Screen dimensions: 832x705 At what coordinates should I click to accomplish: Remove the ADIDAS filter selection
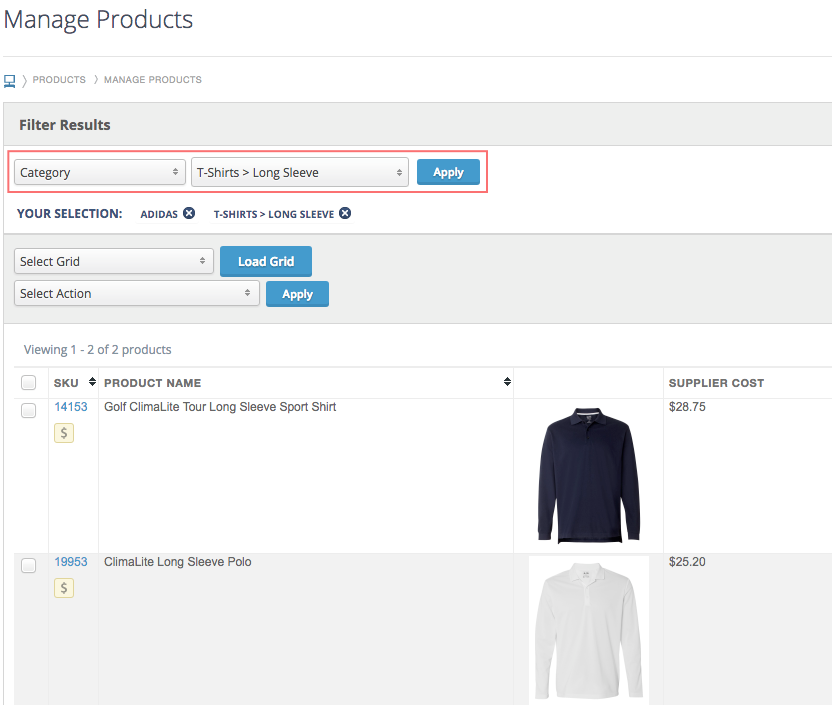coord(189,213)
